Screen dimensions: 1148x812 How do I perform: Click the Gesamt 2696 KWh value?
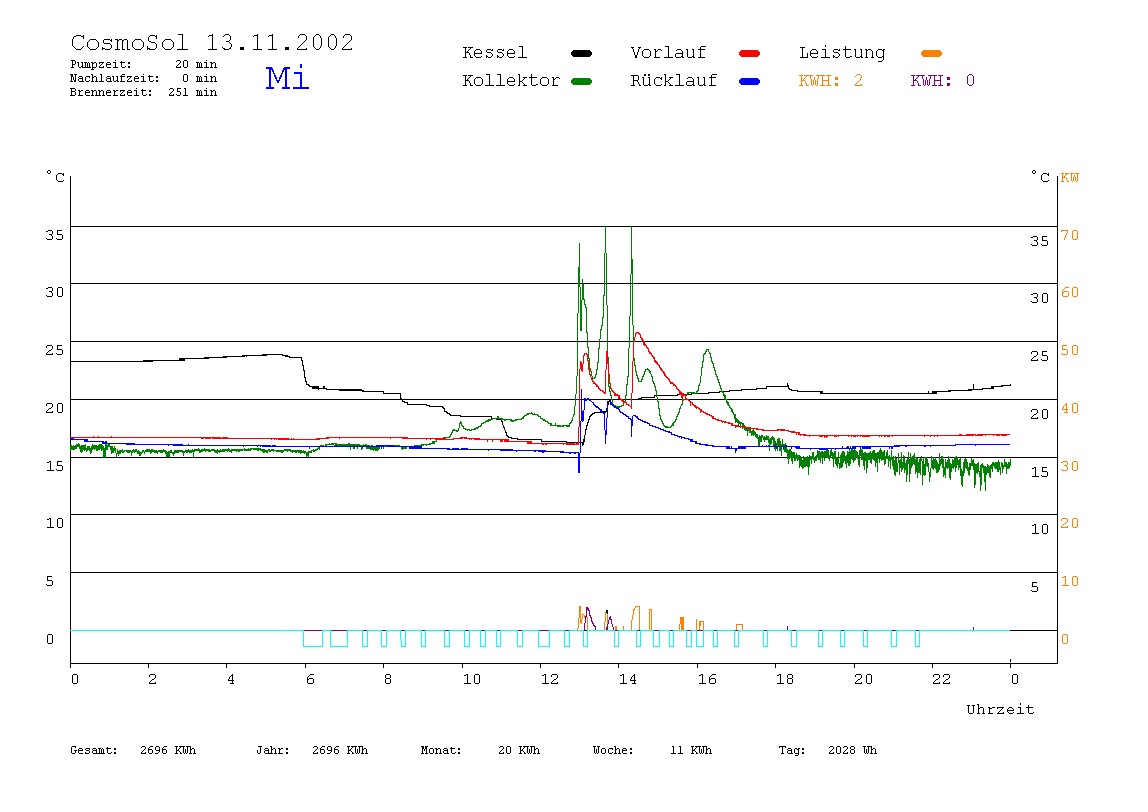click(x=168, y=750)
